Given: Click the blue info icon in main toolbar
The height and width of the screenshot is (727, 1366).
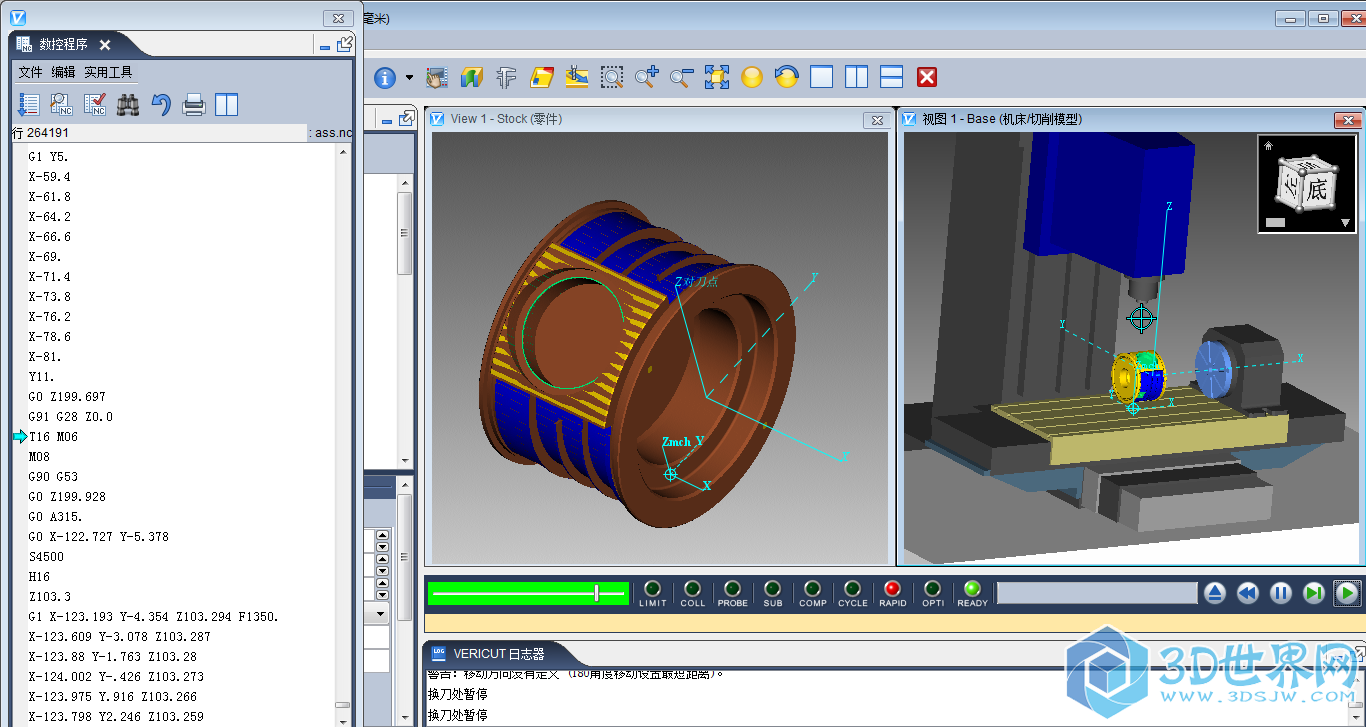Looking at the screenshot, I should click(x=385, y=77).
